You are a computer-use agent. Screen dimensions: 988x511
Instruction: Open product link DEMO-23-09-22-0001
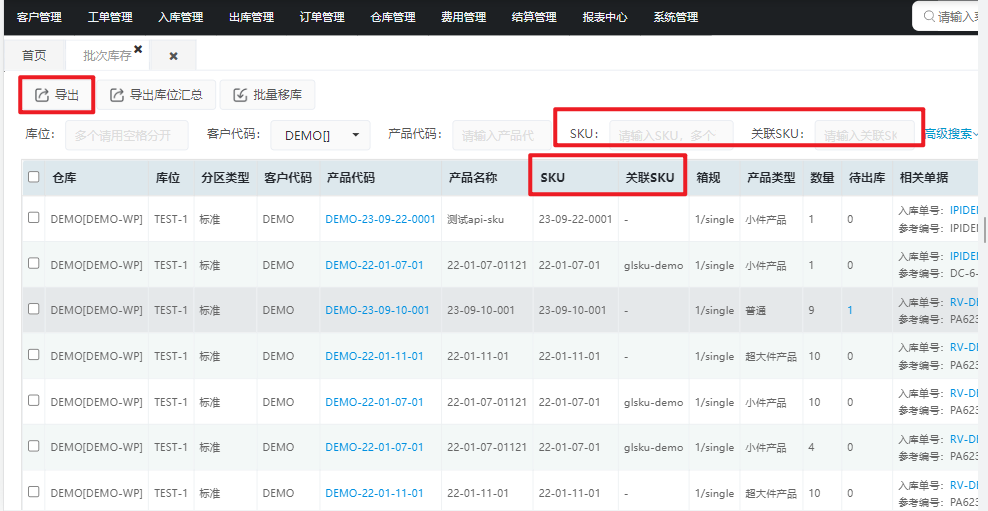(x=381, y=219)
